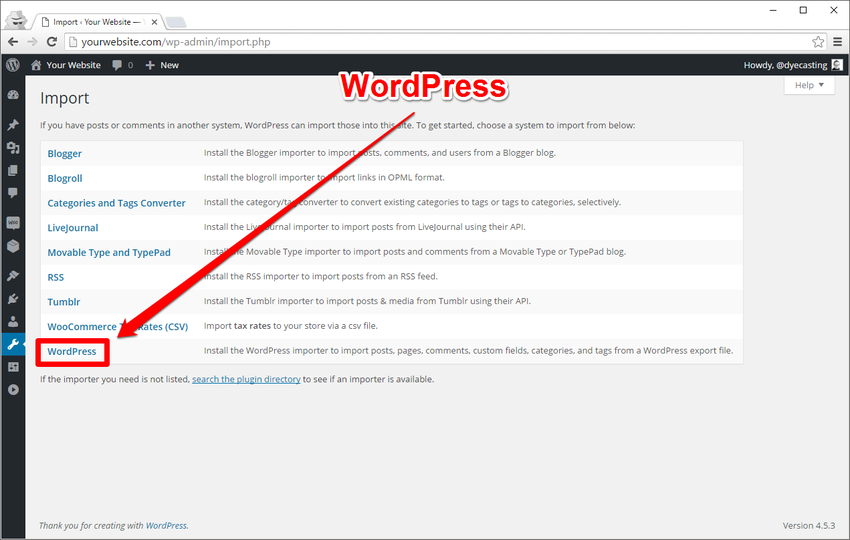Image resolution: width=850 pixels, height=540 pixels.
Task: Collapse the admin menu with play icon
Action: coord(13,390)
